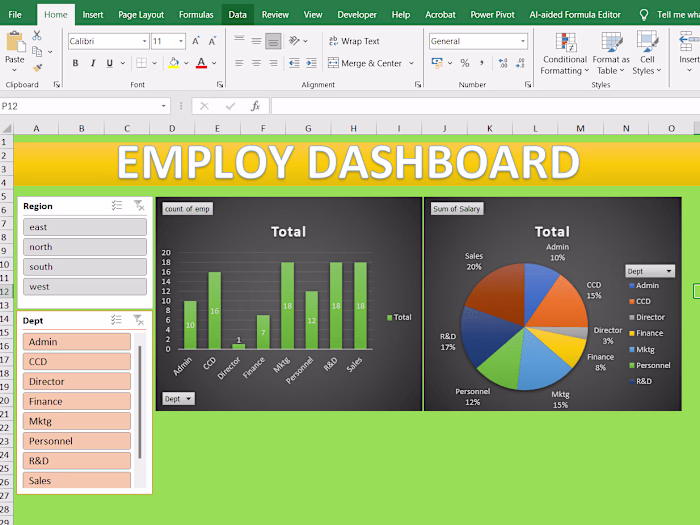Viewport: 700px width, 525px height.
Task: Click Cell Styles button
Action: 647,54
